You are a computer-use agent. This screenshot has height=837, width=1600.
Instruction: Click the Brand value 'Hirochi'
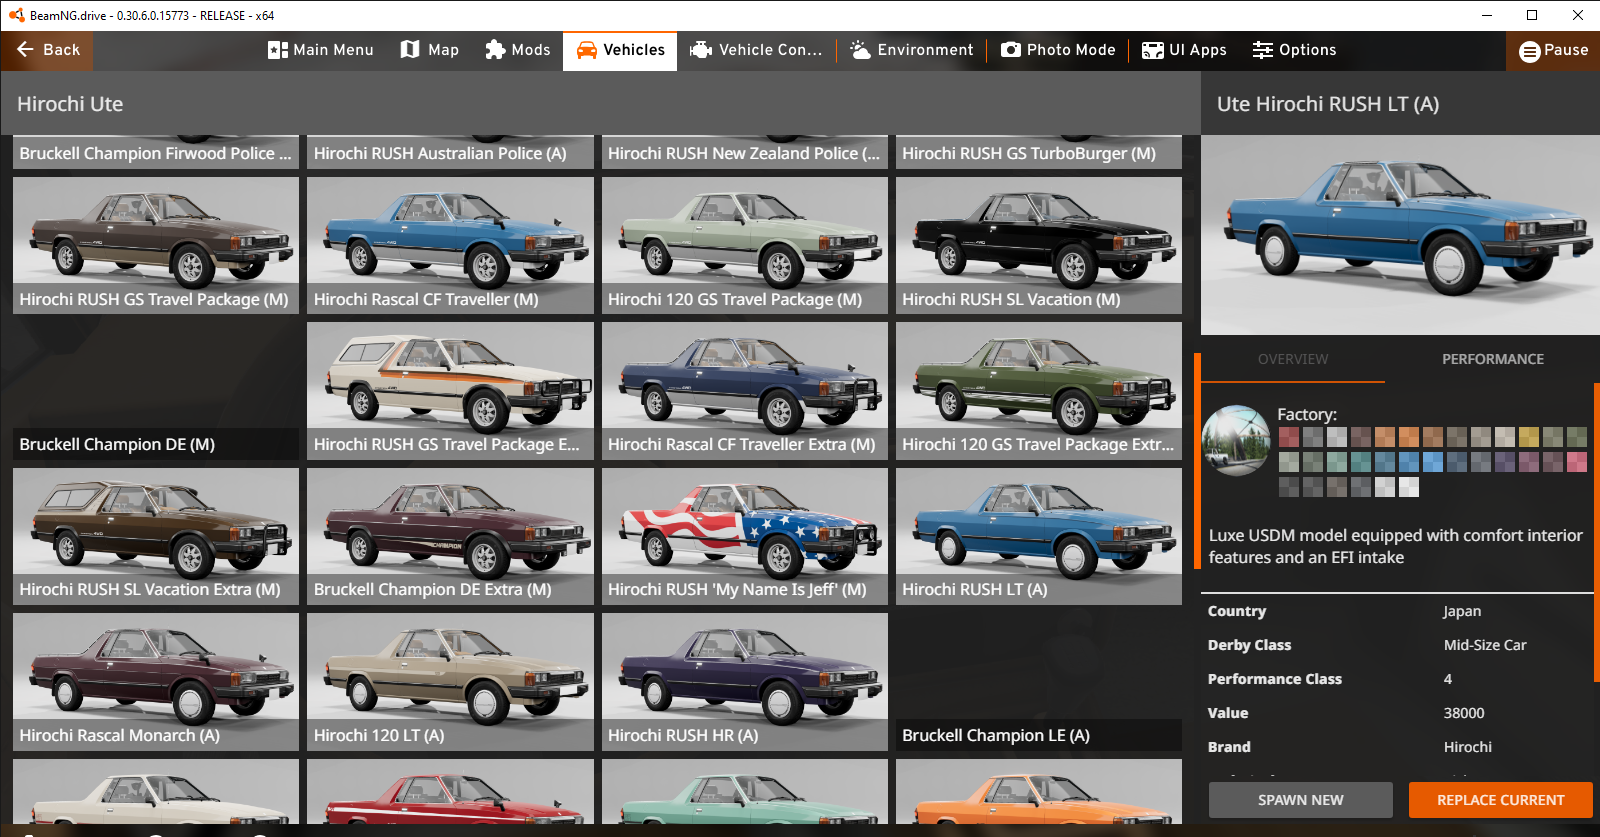1468,747
